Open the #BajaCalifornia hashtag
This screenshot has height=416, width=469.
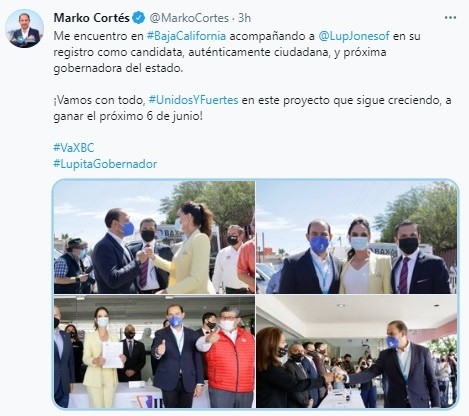coord(186,36)
